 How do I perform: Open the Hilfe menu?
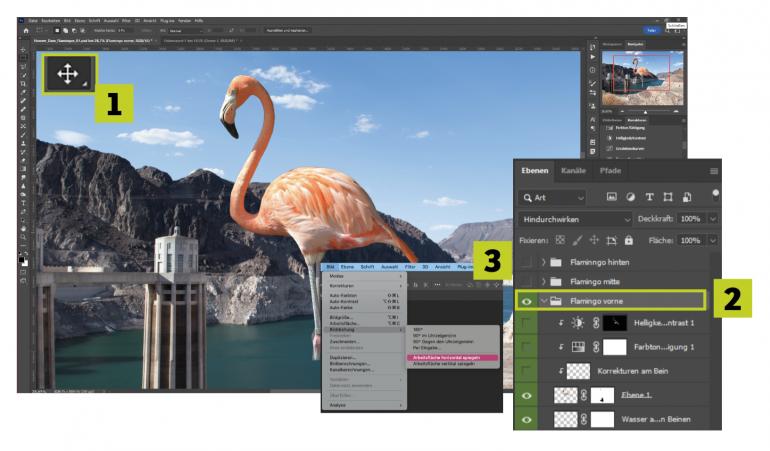click(x=199, y=21)
